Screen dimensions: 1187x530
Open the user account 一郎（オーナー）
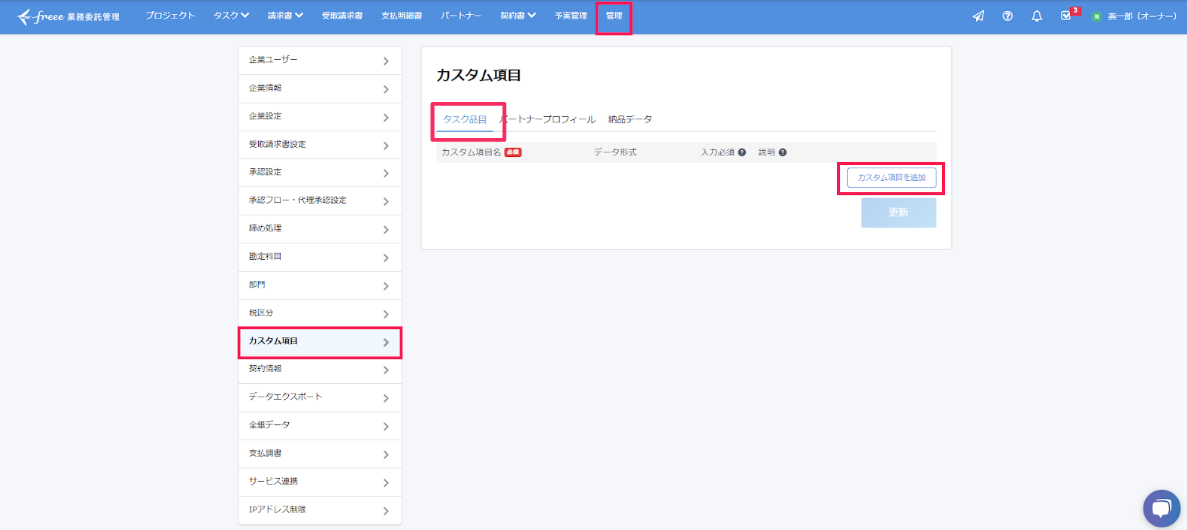[x=1134, y=16]
